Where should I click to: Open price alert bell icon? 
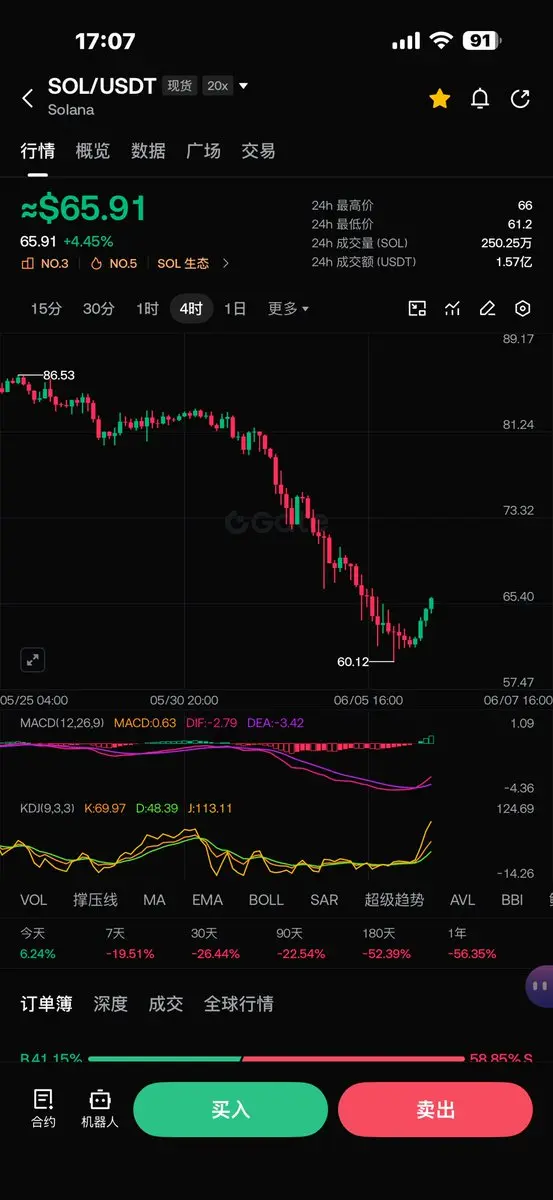click(x=480, y=98)
